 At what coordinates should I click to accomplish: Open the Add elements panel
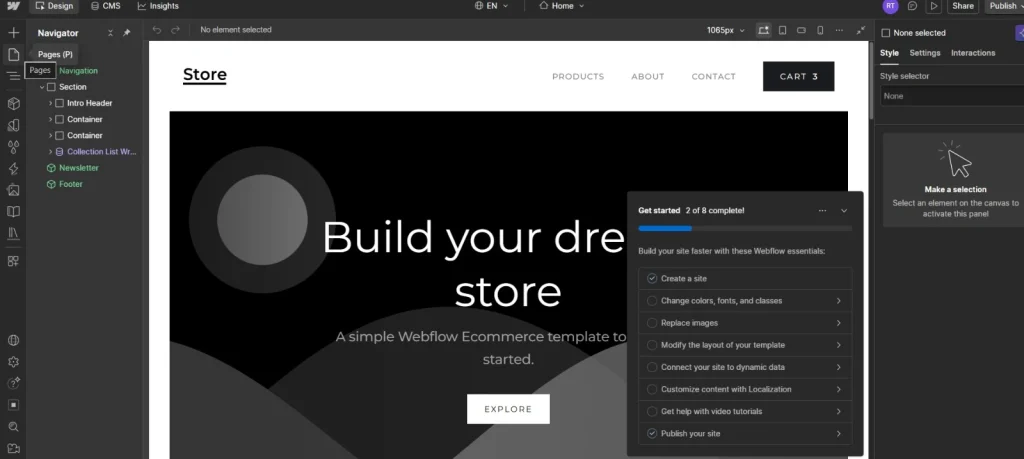(13, 33)
